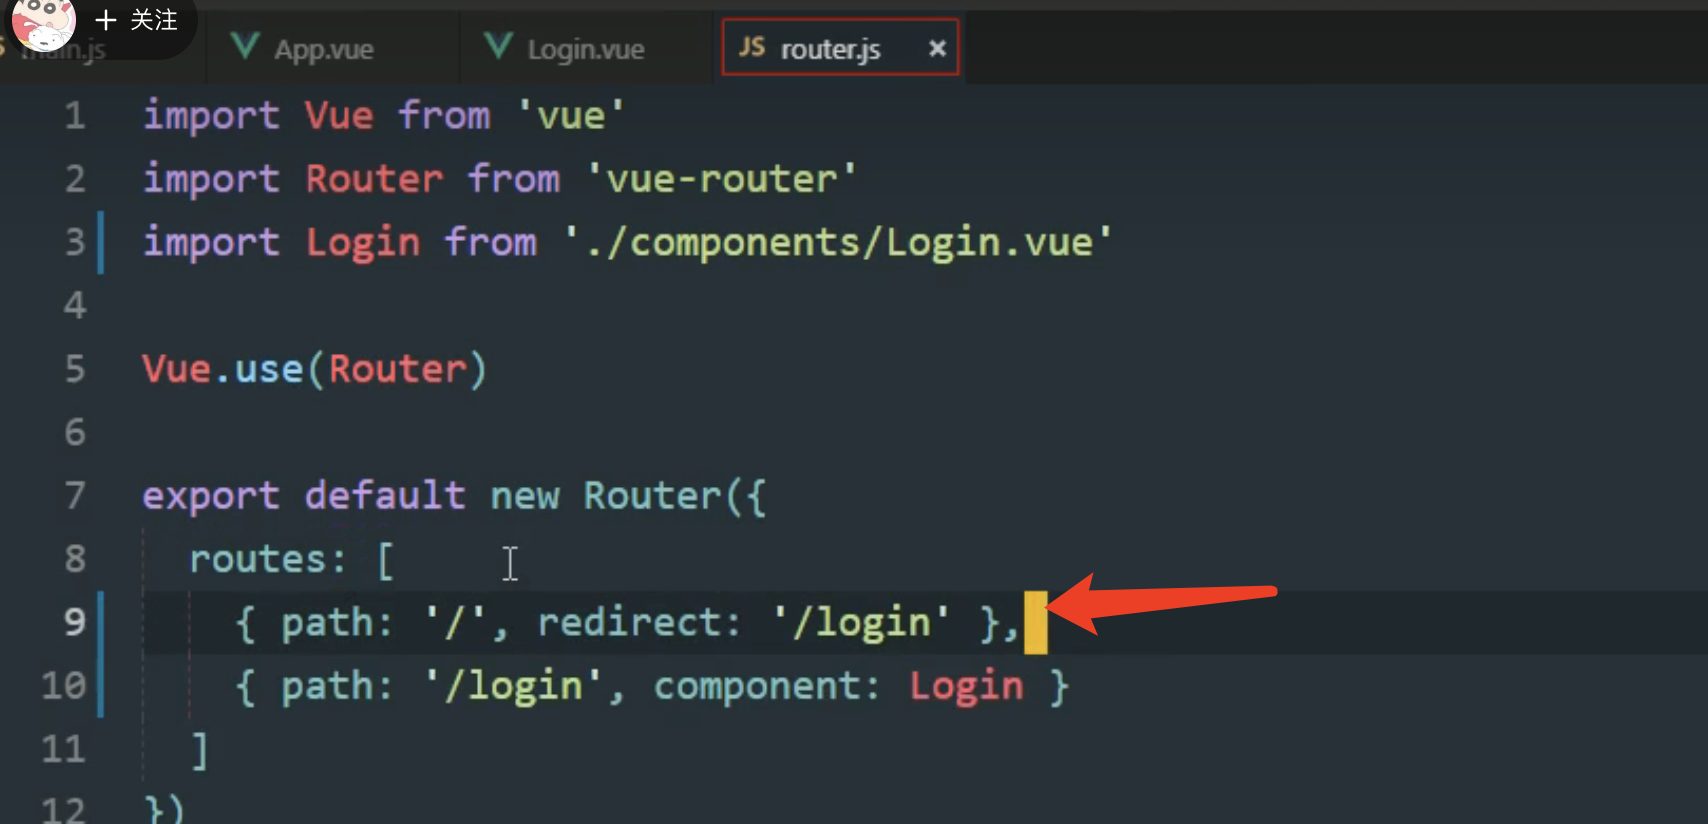Click the 'vue' string on line 1
The image size is (1708, 824).
(x=571, y=116)
